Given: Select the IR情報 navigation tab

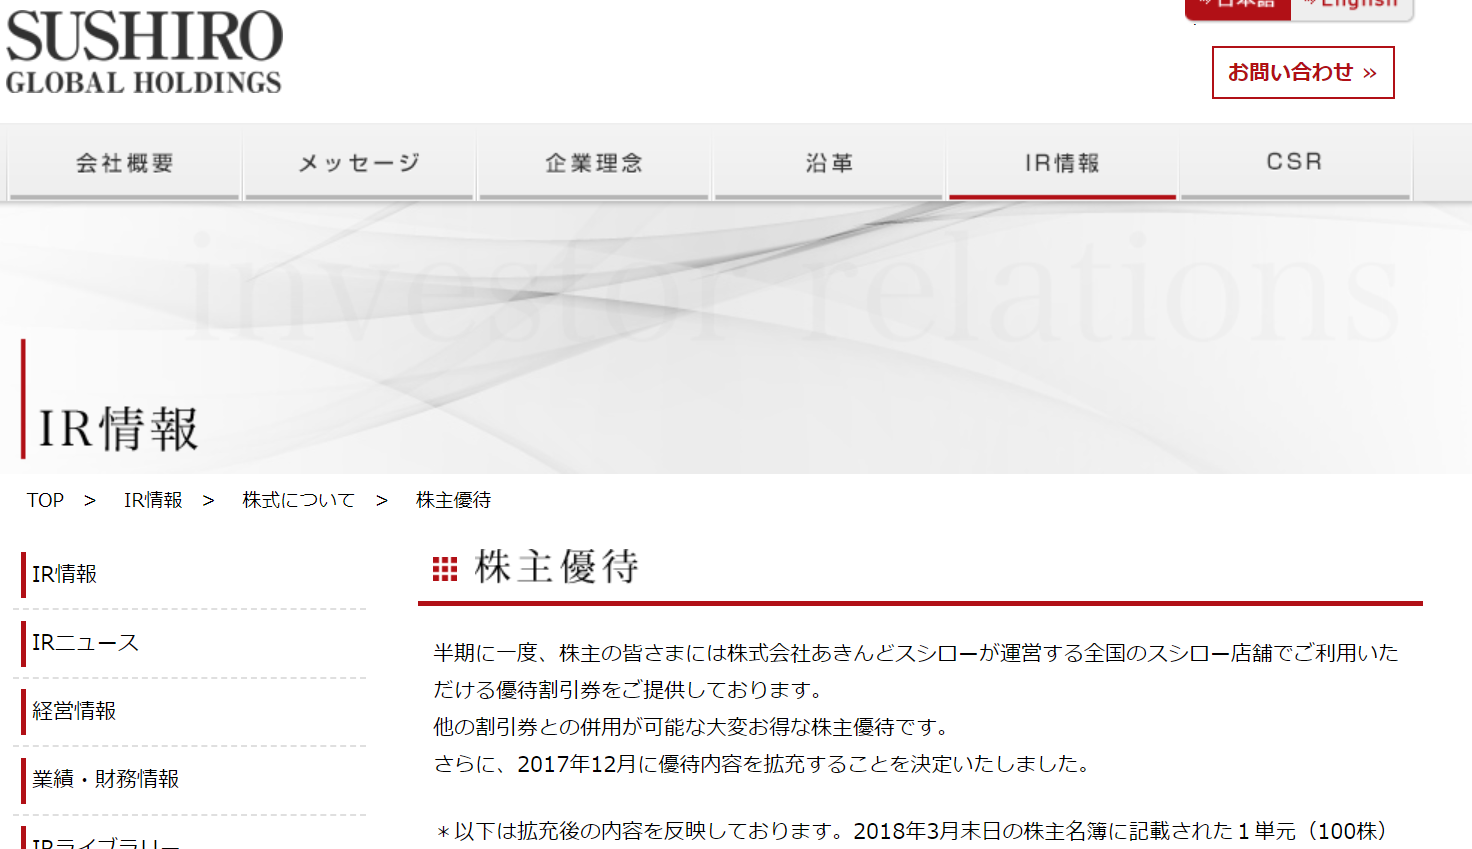Looking at the screenshot, I should pos(1062,162).
